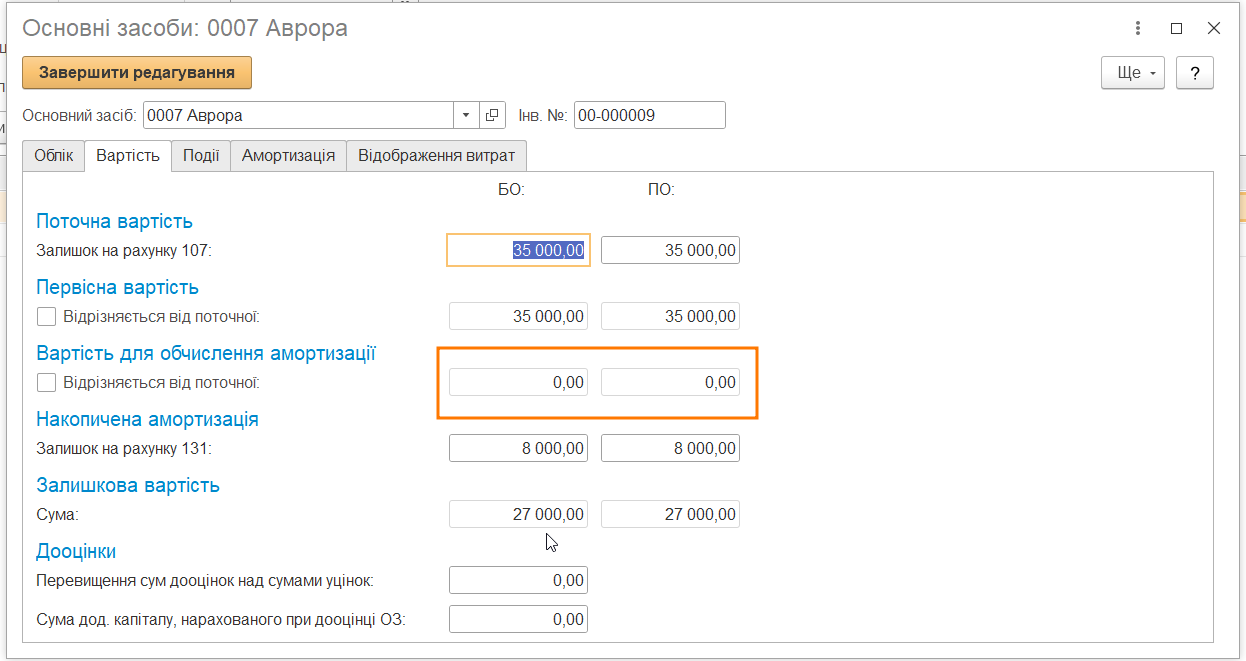
Task: Click the БО amortization calculation value 0,00
Action: tap(518, 382)
